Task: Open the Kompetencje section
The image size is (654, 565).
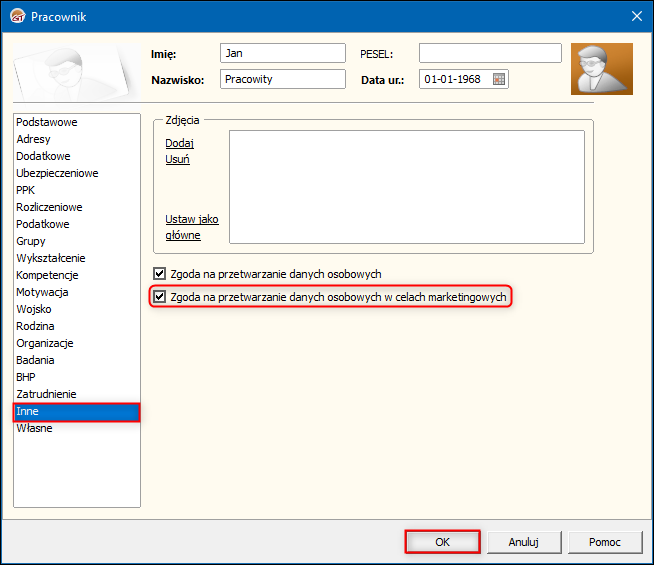Action: [77, 275]
